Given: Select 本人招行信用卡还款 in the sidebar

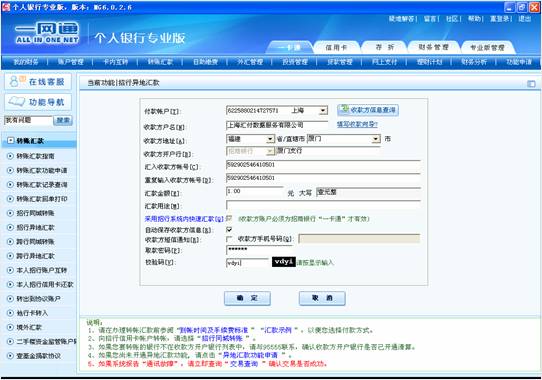Looking at the screenshot, I should [x=45, y=285].
